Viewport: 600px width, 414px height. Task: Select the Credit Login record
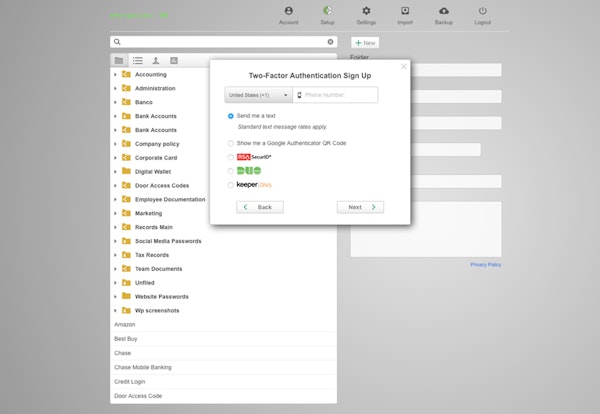(223, 381)
